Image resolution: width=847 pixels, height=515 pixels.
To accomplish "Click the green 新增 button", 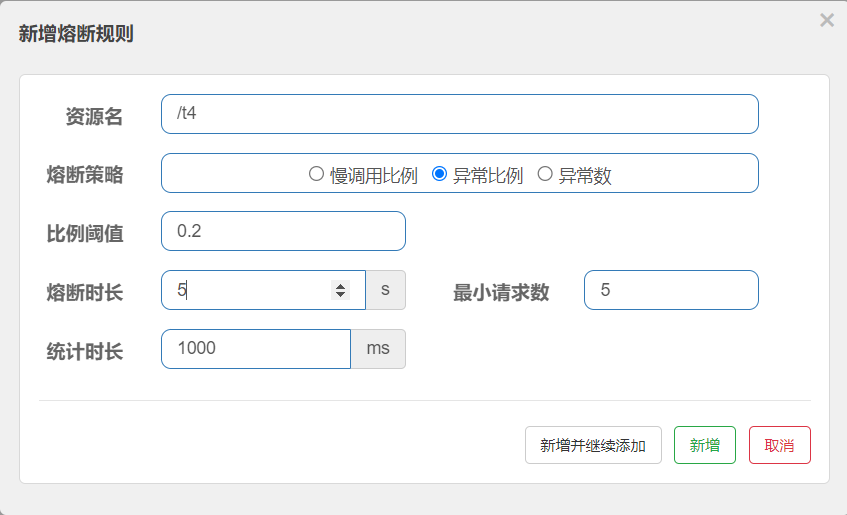I will point(705,445).
